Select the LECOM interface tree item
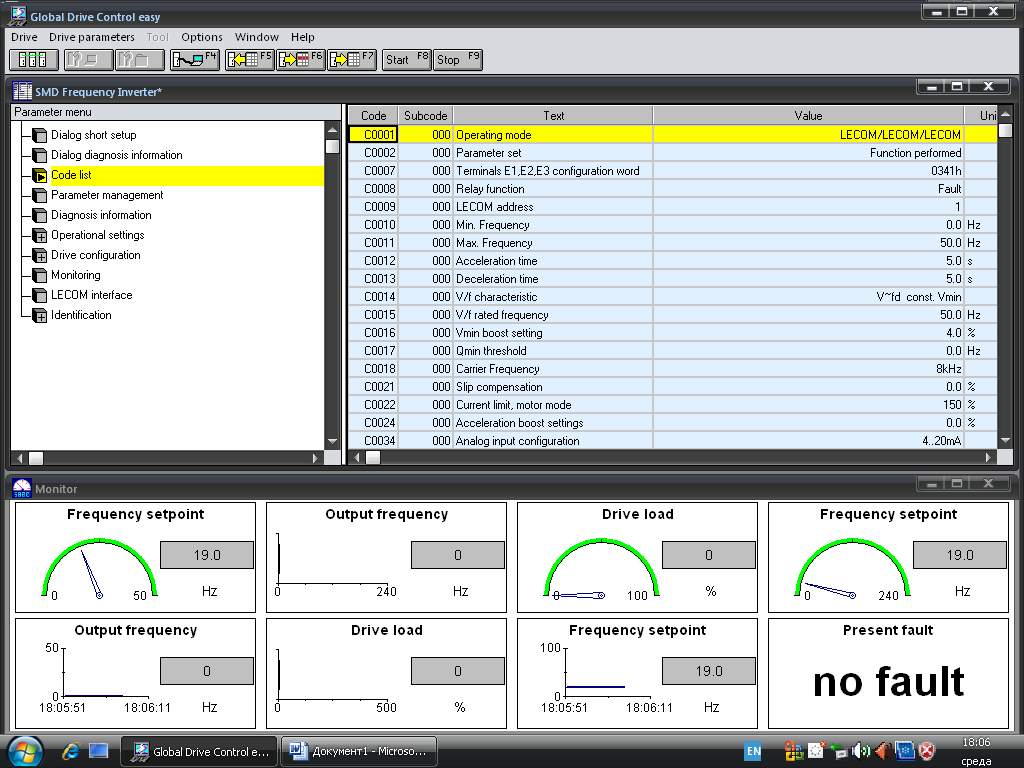Viewport: 1024px width, 768px height. 91,295
